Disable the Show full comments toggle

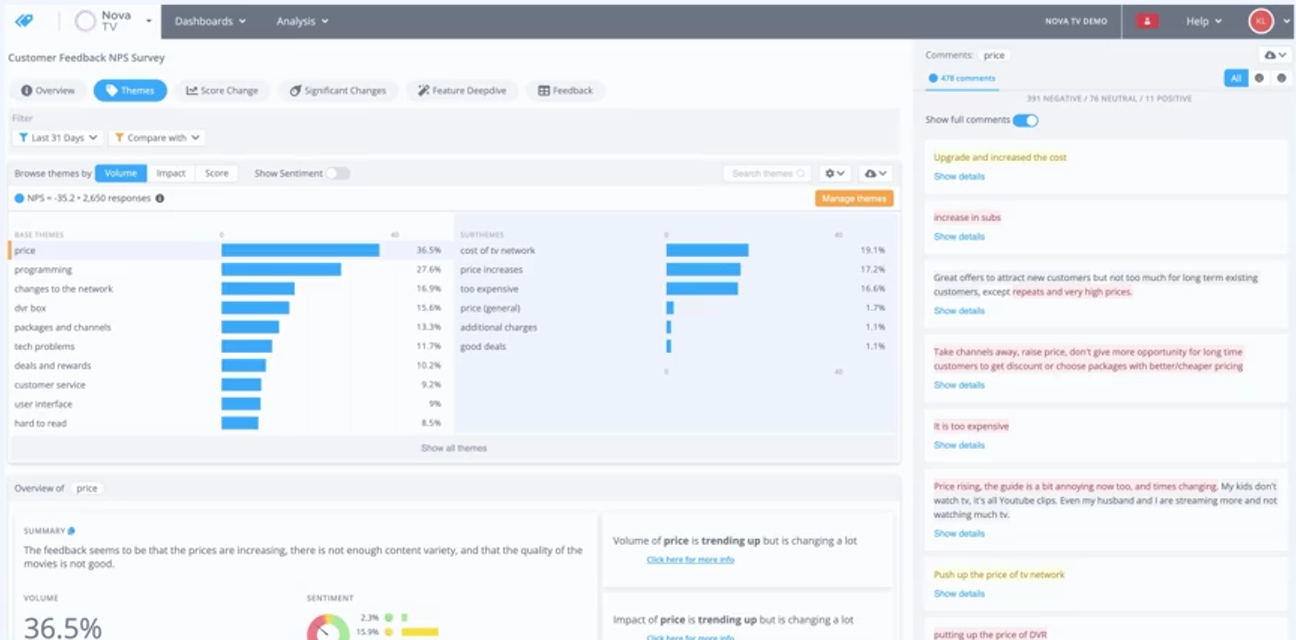point(1026,118)
